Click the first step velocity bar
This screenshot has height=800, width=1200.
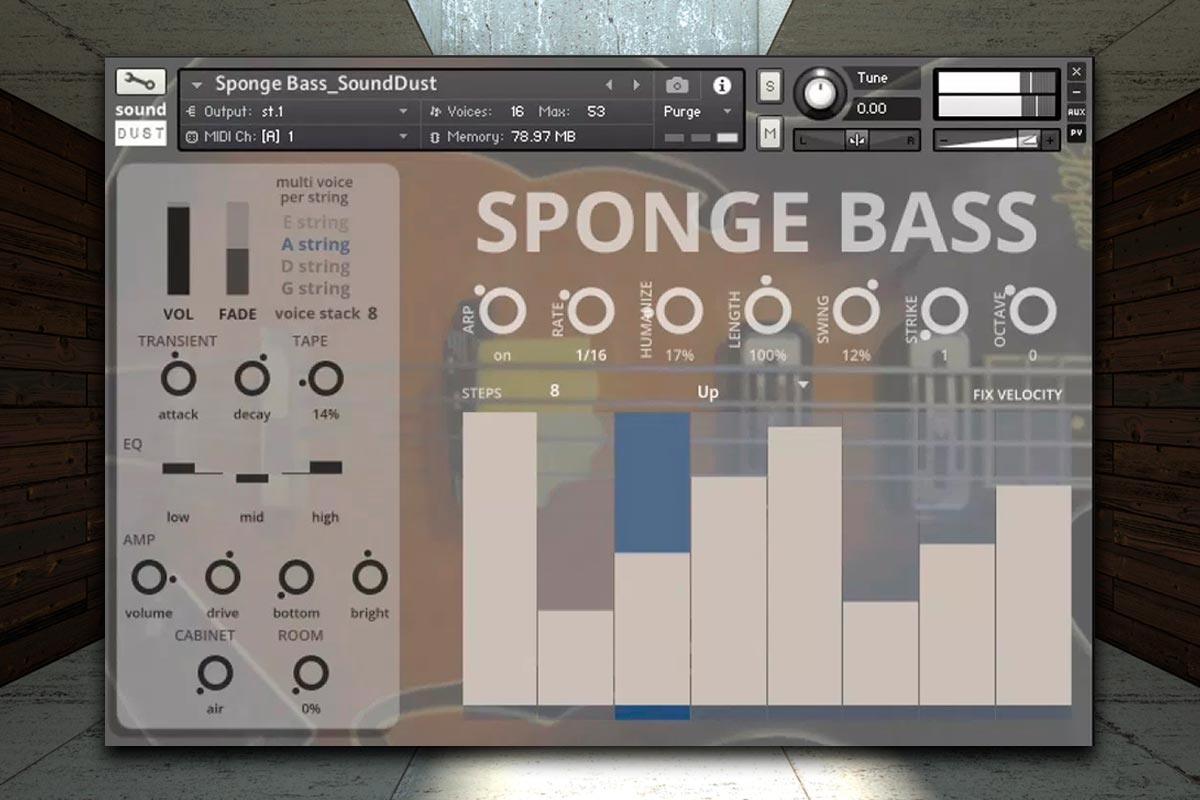[x=500, y=558]
